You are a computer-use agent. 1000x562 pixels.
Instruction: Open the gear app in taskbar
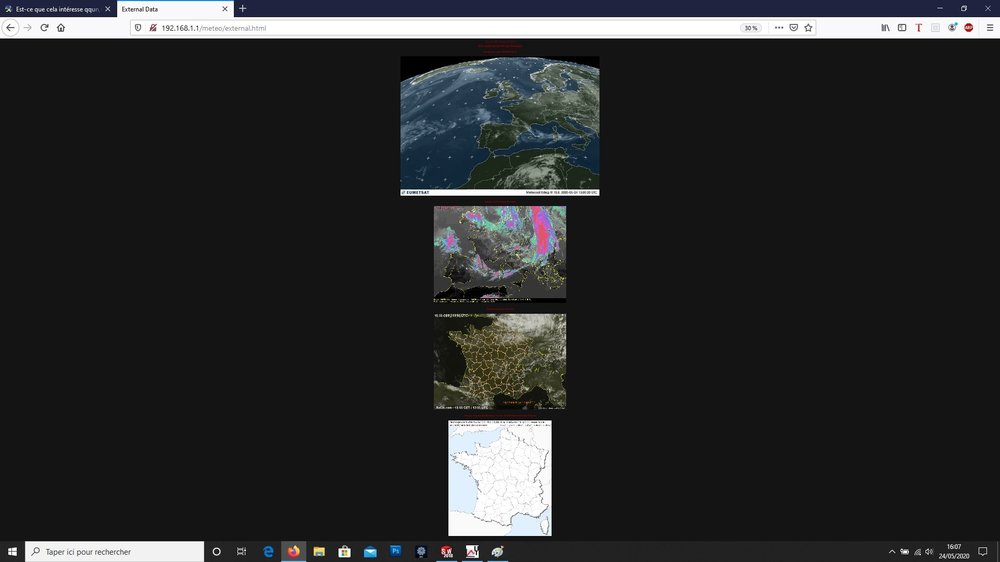tap(421, 551)
